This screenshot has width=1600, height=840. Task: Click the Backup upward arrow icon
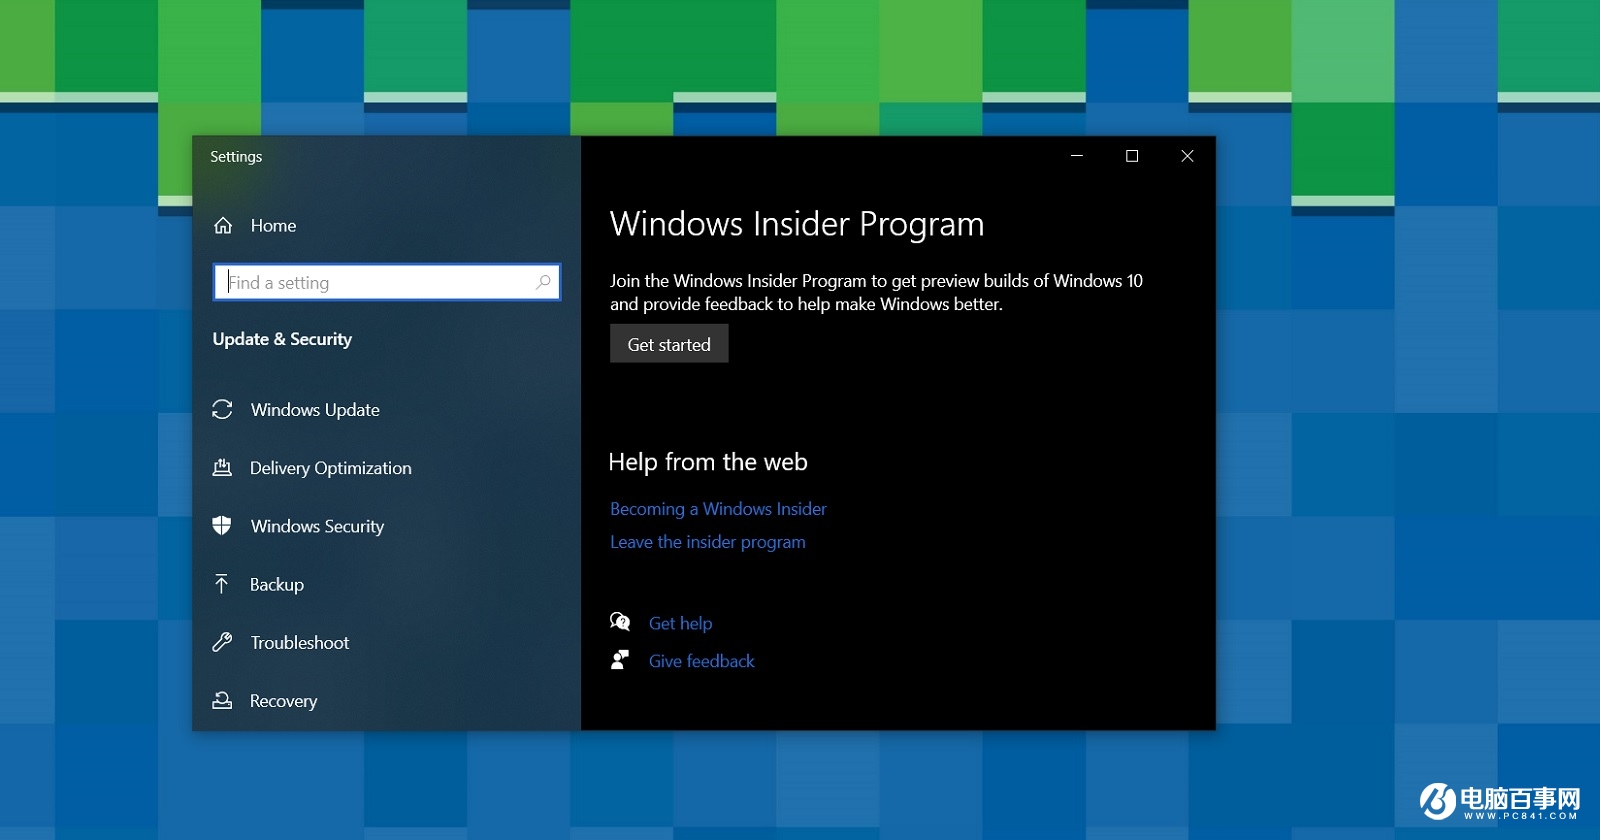click(222, 584)
